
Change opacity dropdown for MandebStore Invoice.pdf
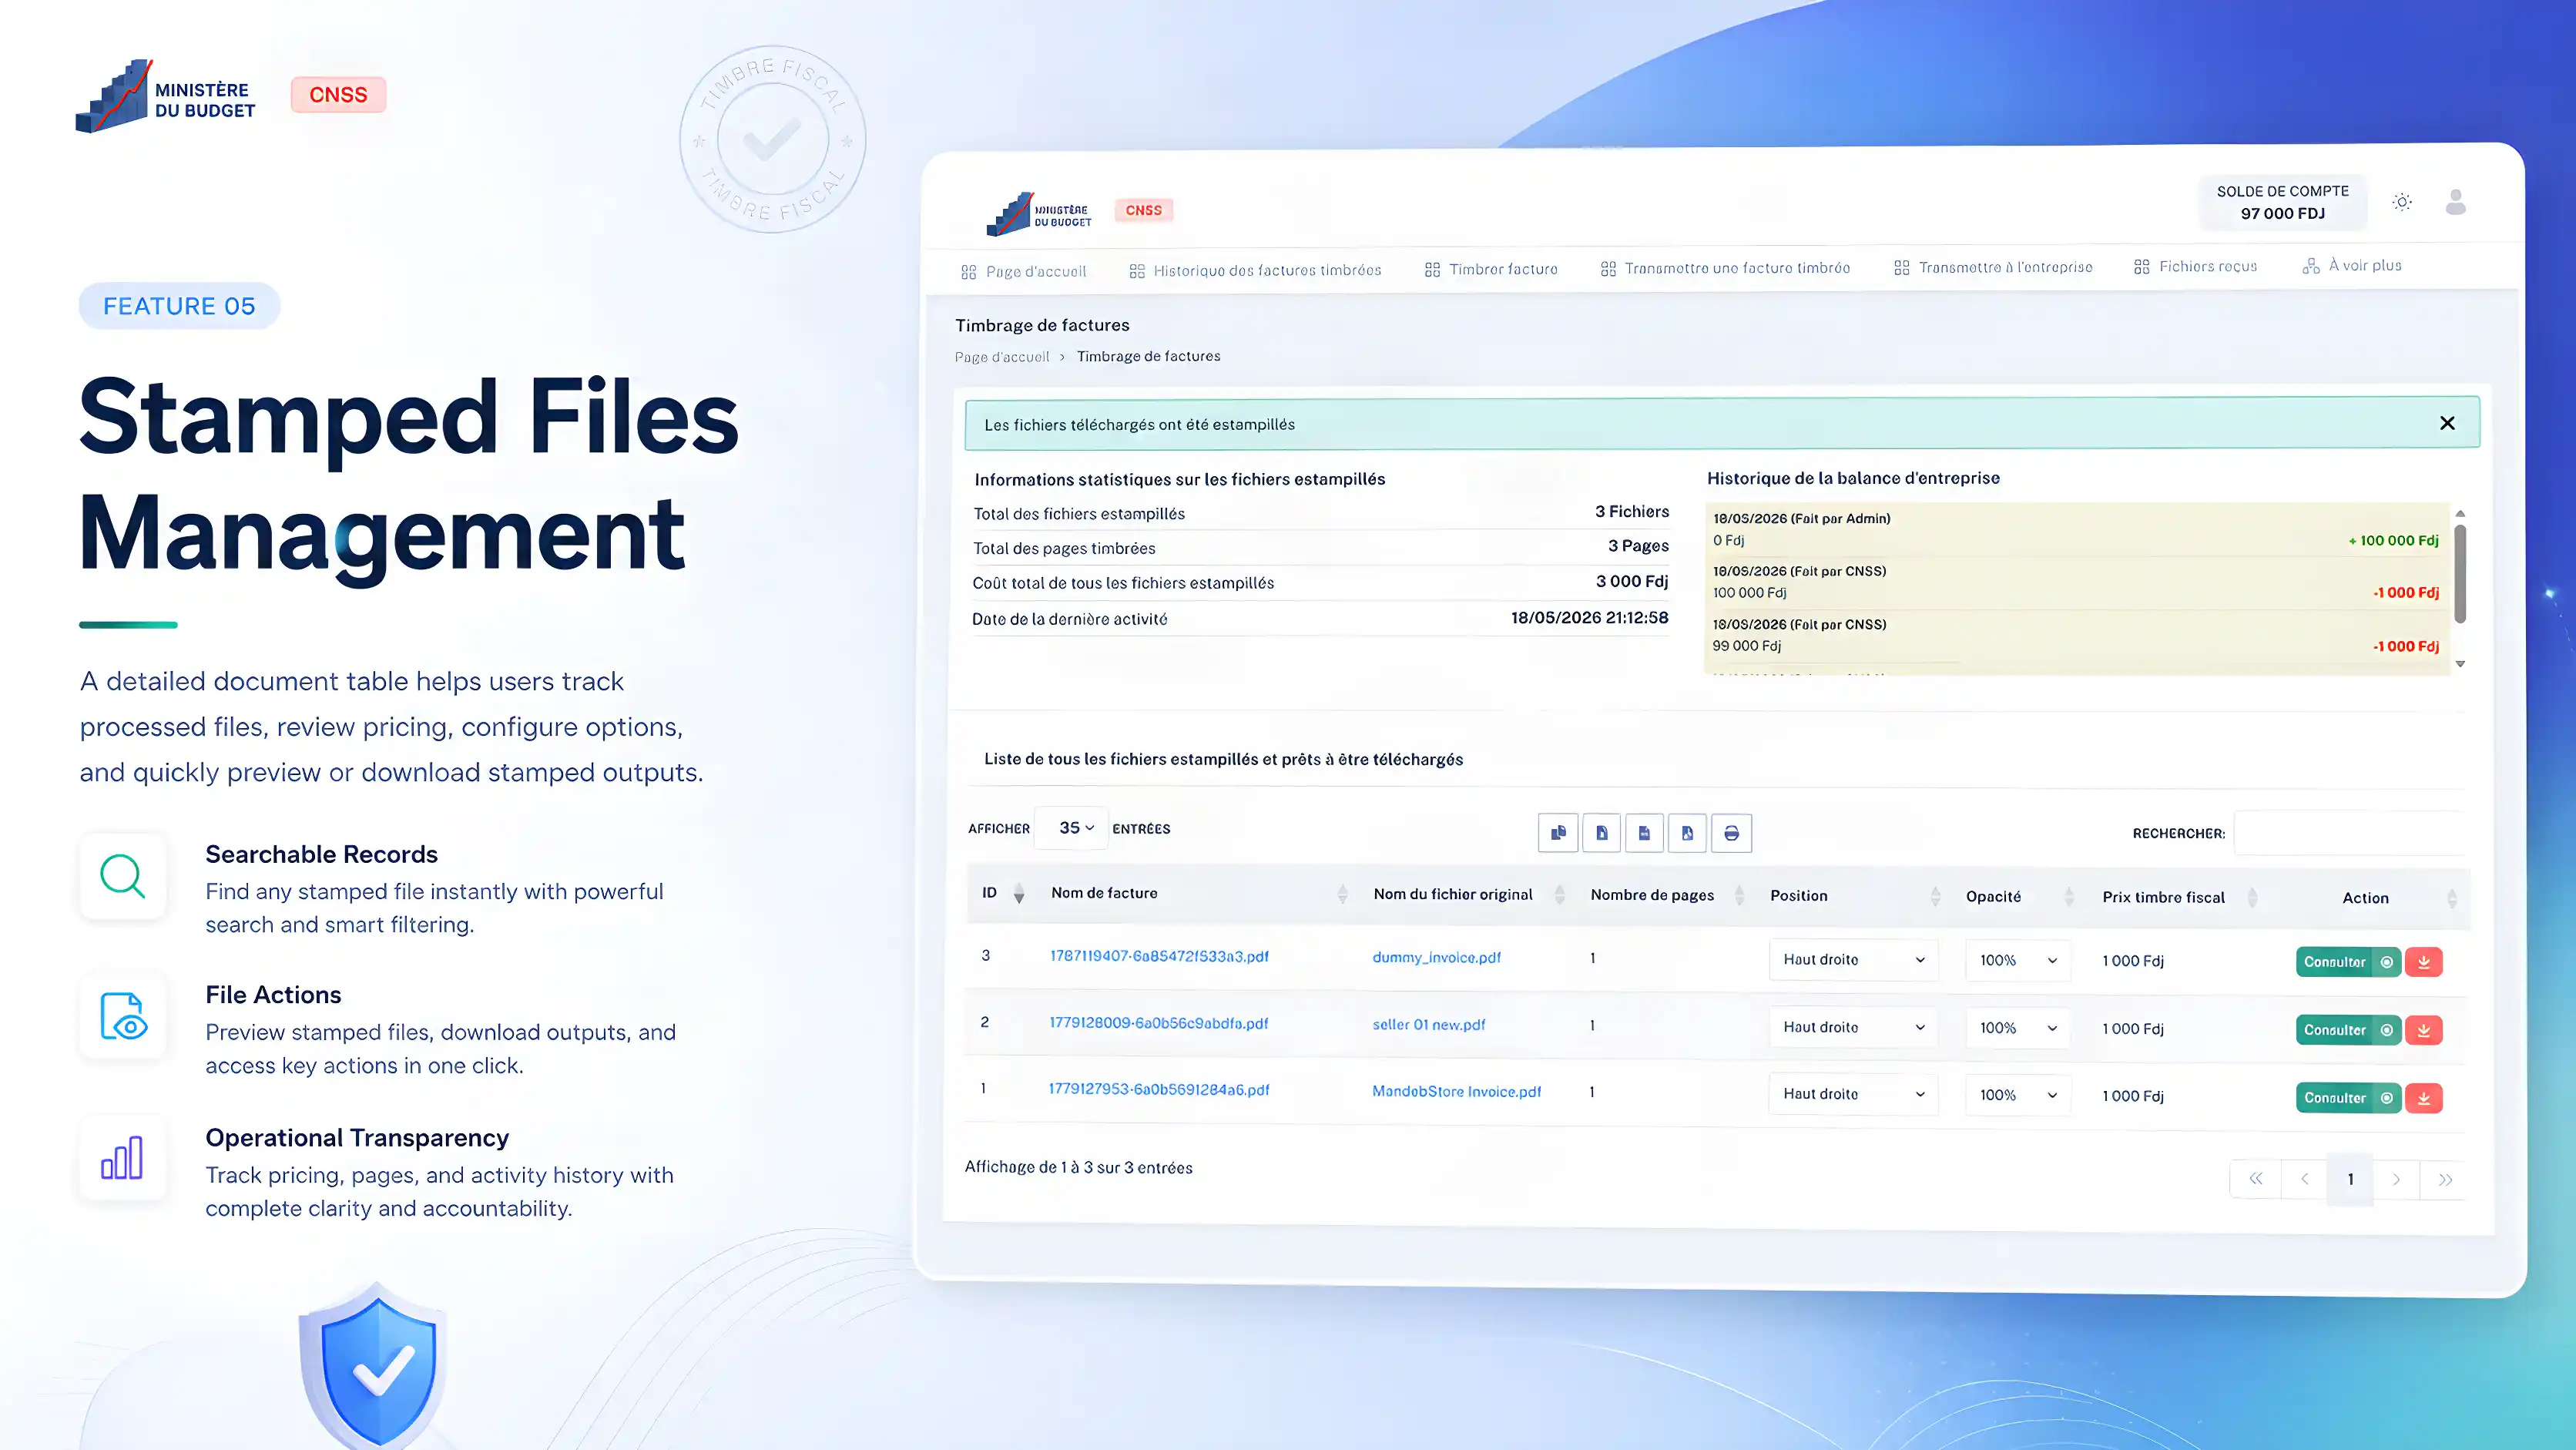click(x=2018, y=1095)
